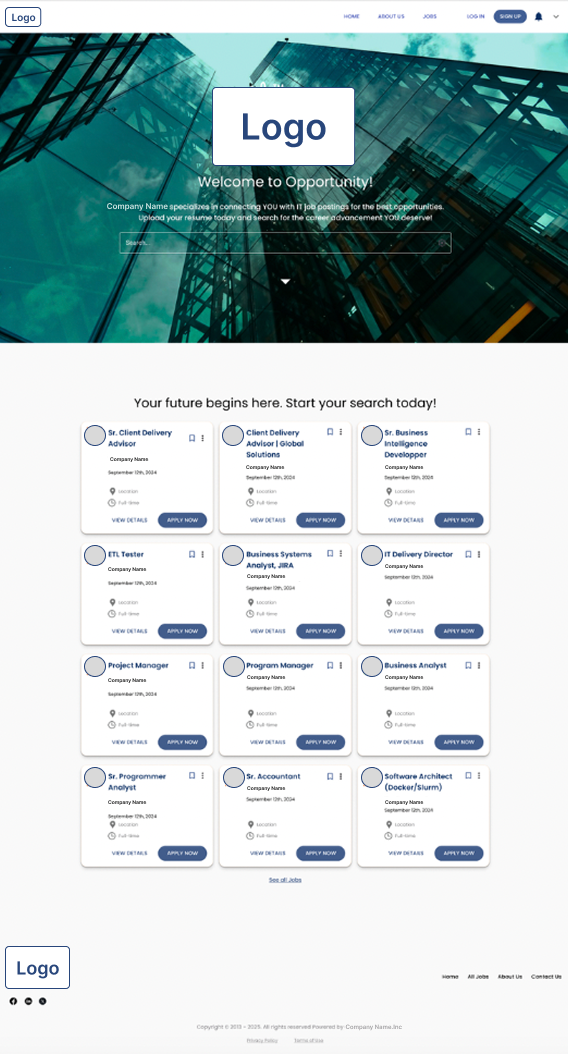Click the Sr. Client Delivery Advisor company avatar
Viewport: 568px width, 1054px height.
click(95, 436)
